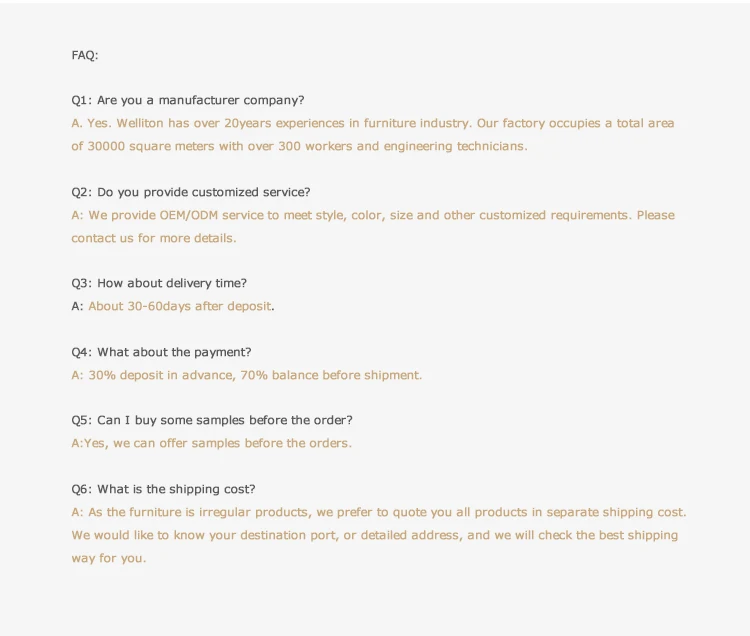
Task: Click the word 'Welliton' in the first answer
Action: click(140, 123)
